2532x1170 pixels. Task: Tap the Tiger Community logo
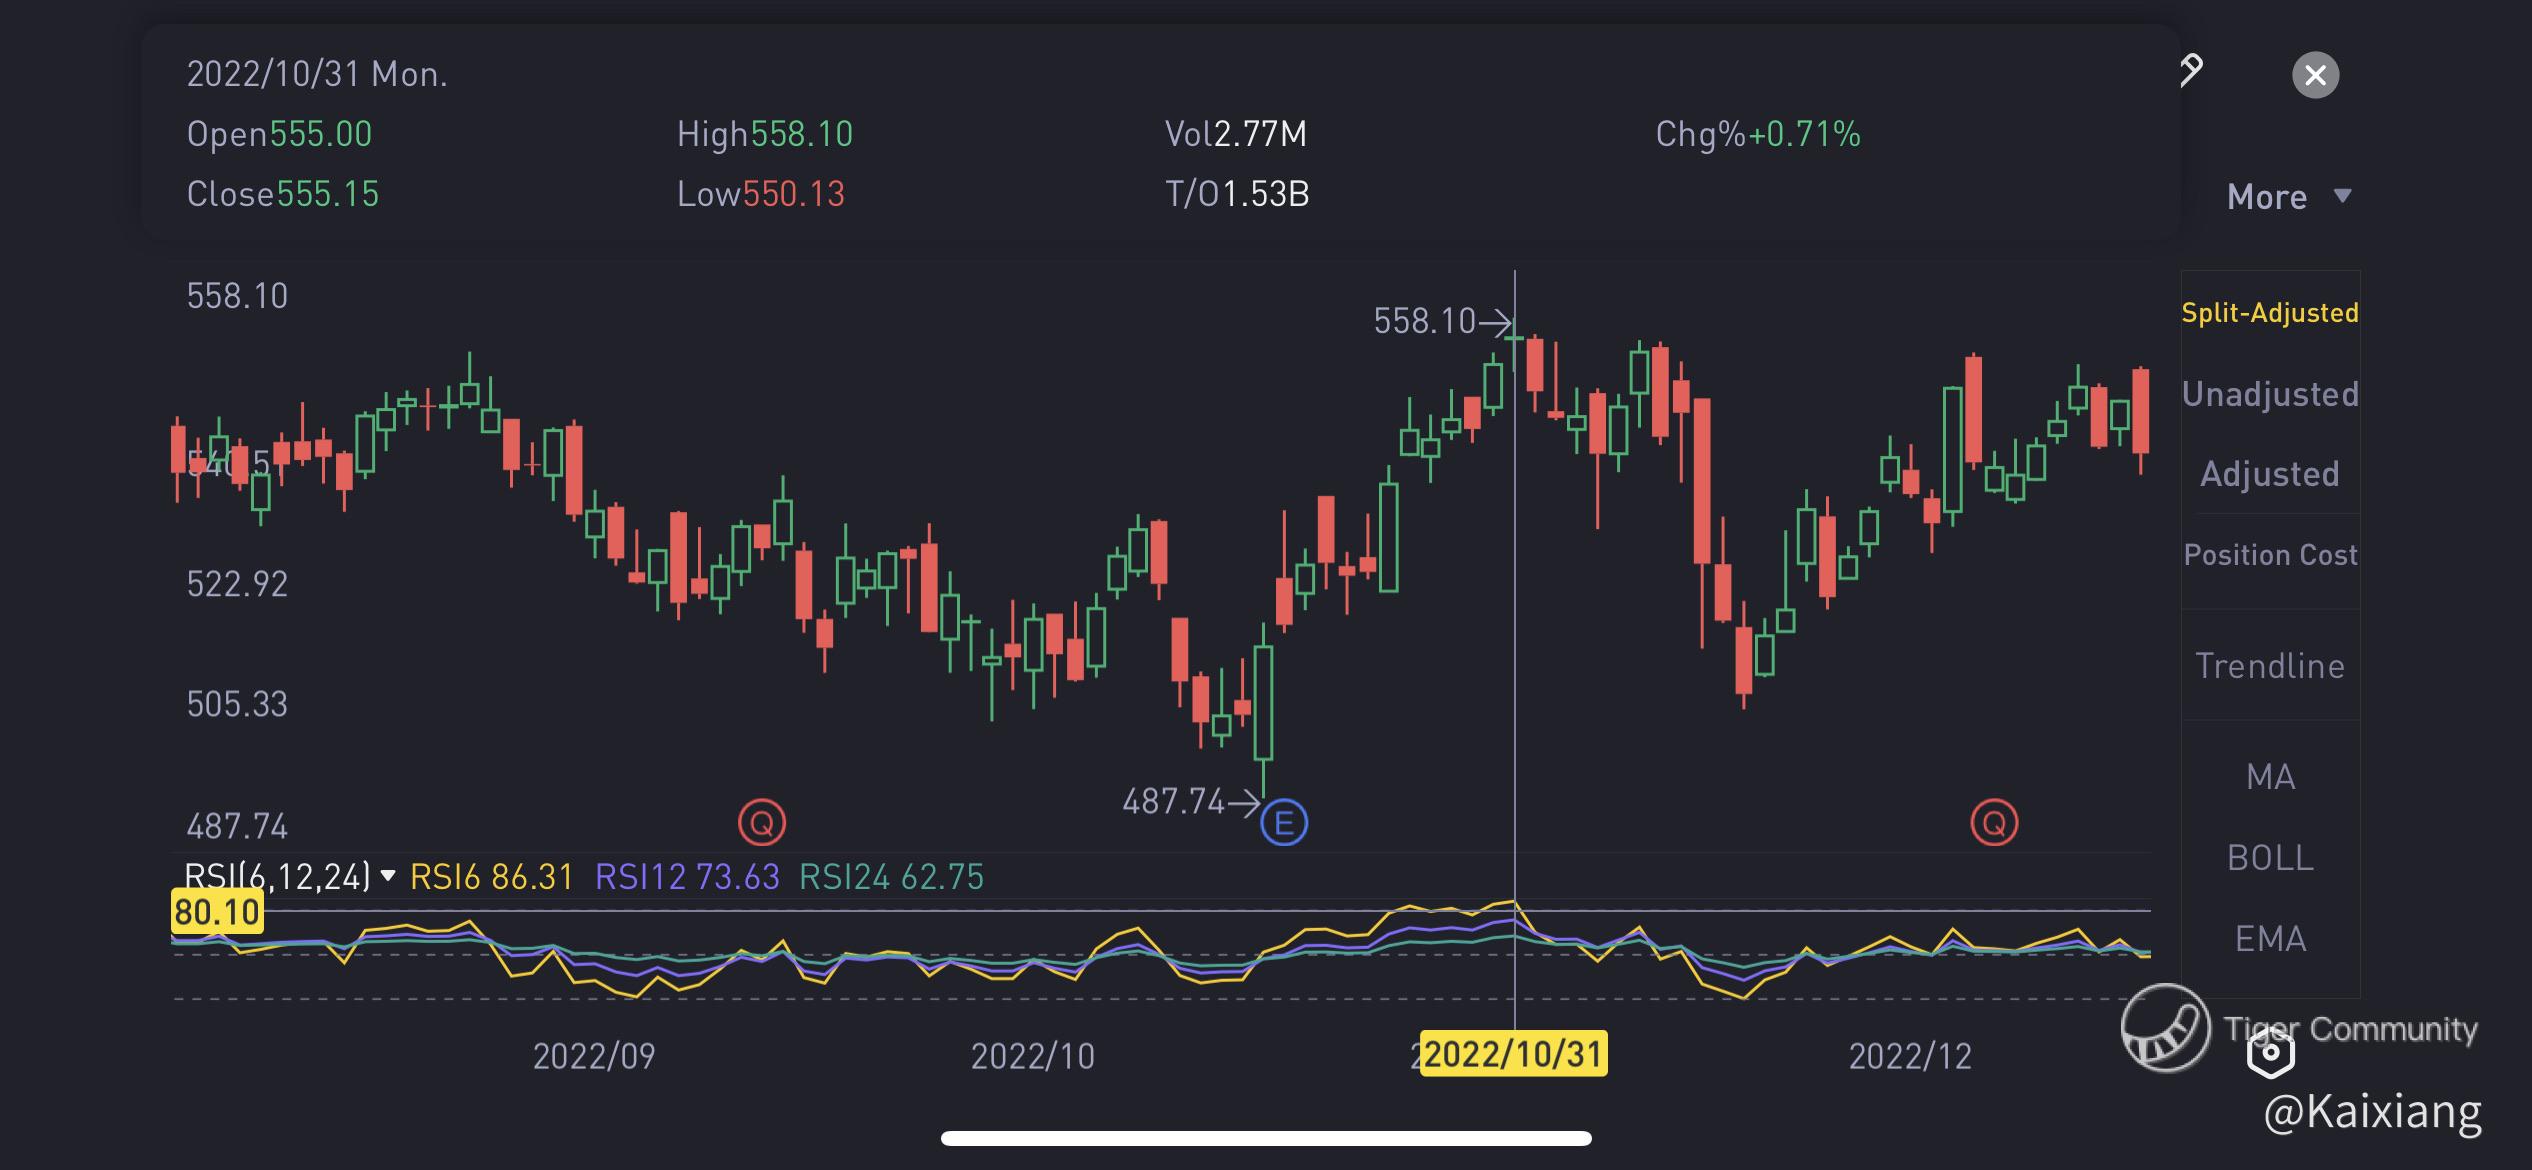(2166, 1027)
